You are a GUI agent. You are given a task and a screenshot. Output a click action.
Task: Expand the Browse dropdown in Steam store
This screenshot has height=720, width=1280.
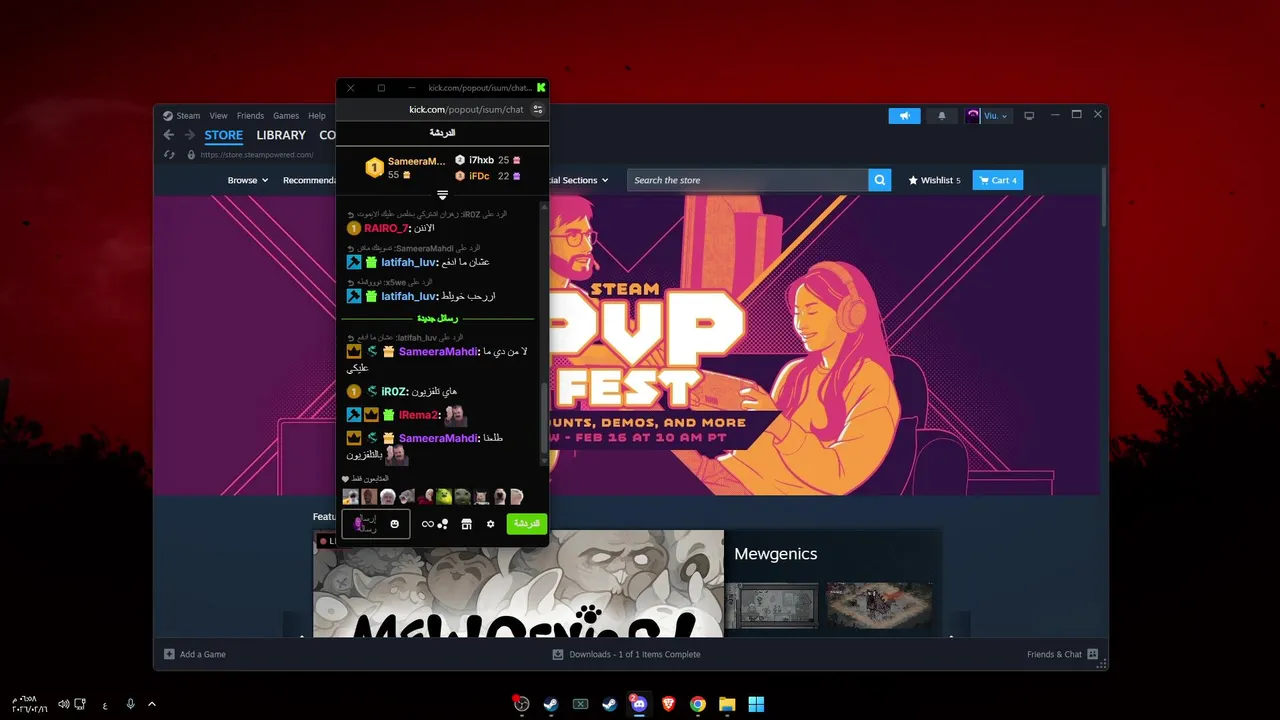coord(248,180)
